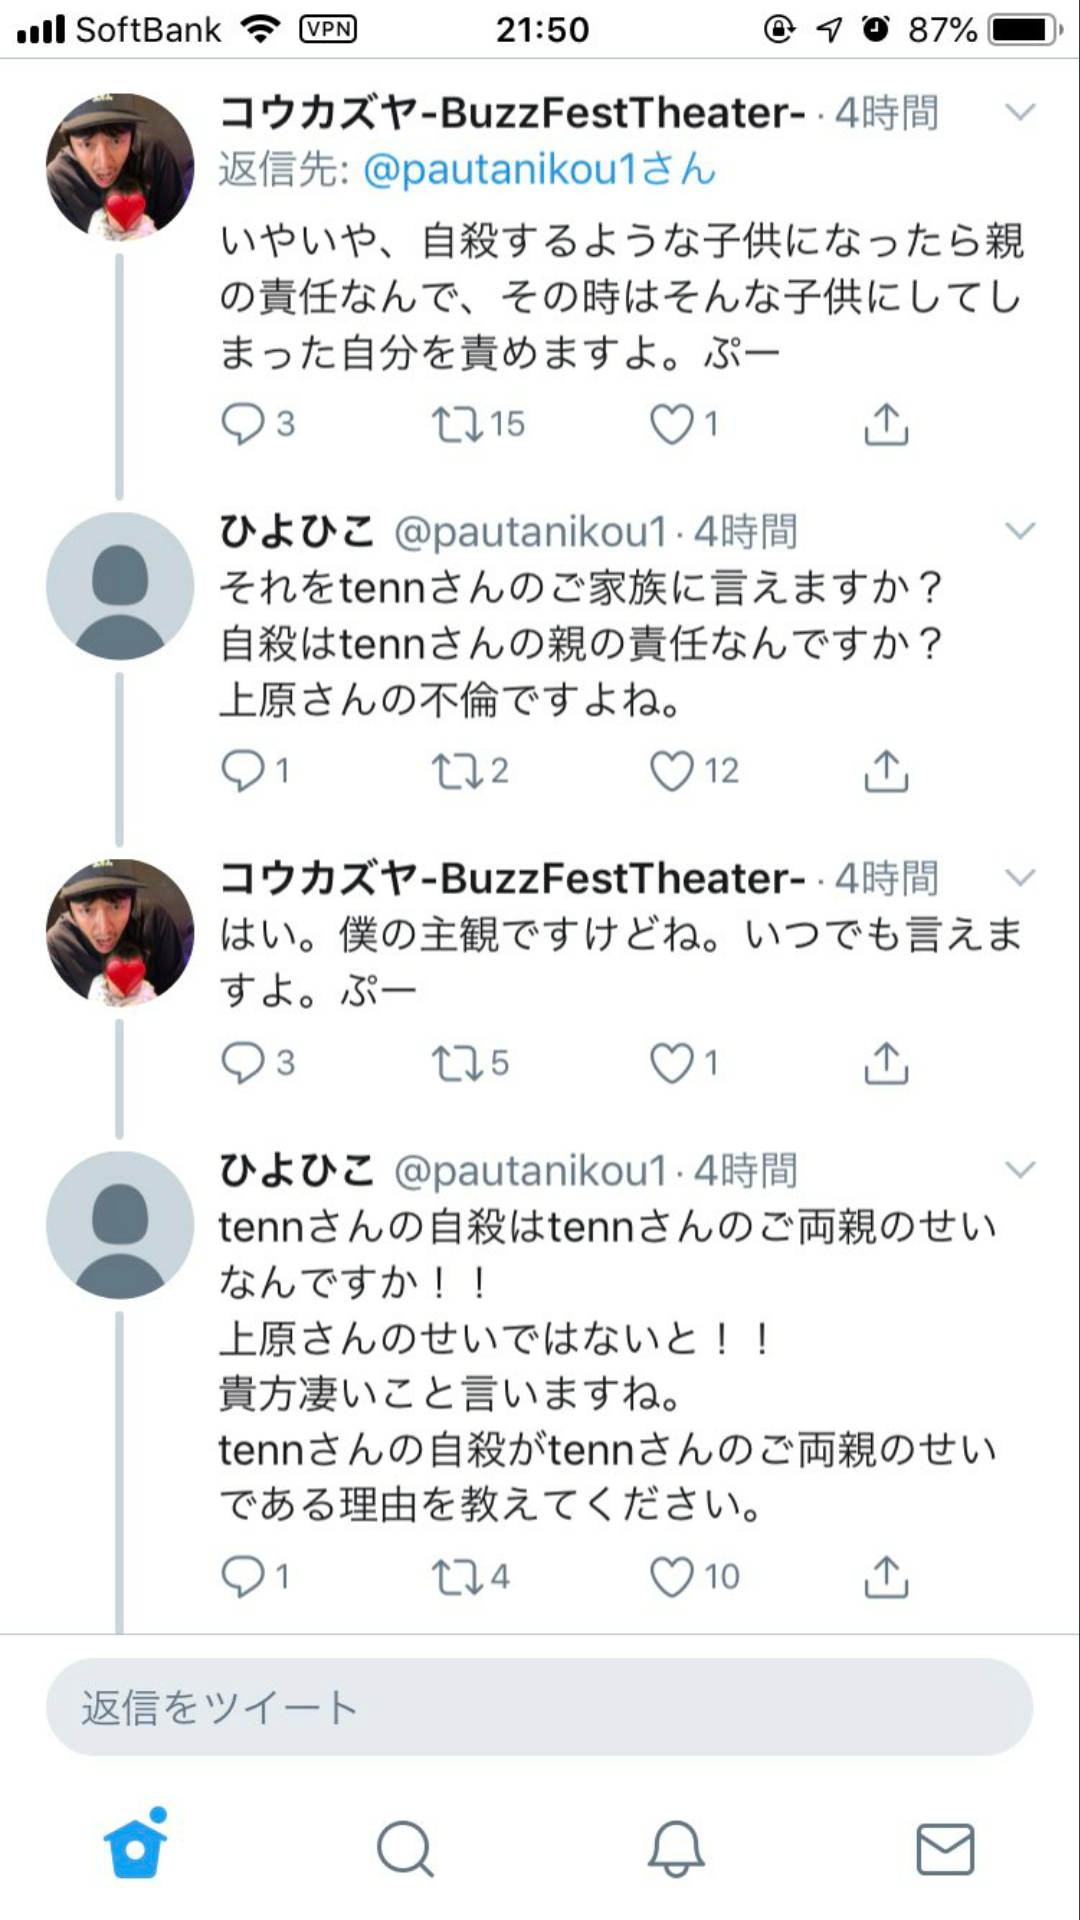The image size is (1080, 1920).
Task: Tap the 返信をツイート reply field
Action: 539,1707
